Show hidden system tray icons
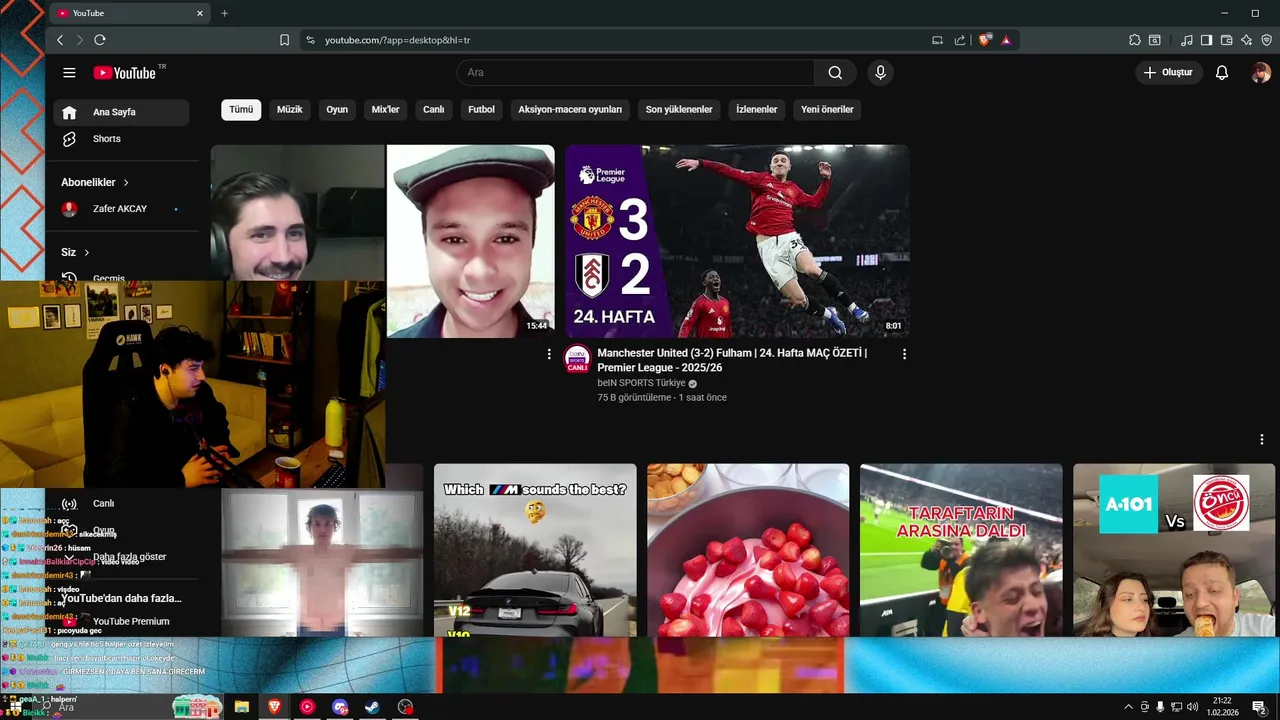 1128,707
